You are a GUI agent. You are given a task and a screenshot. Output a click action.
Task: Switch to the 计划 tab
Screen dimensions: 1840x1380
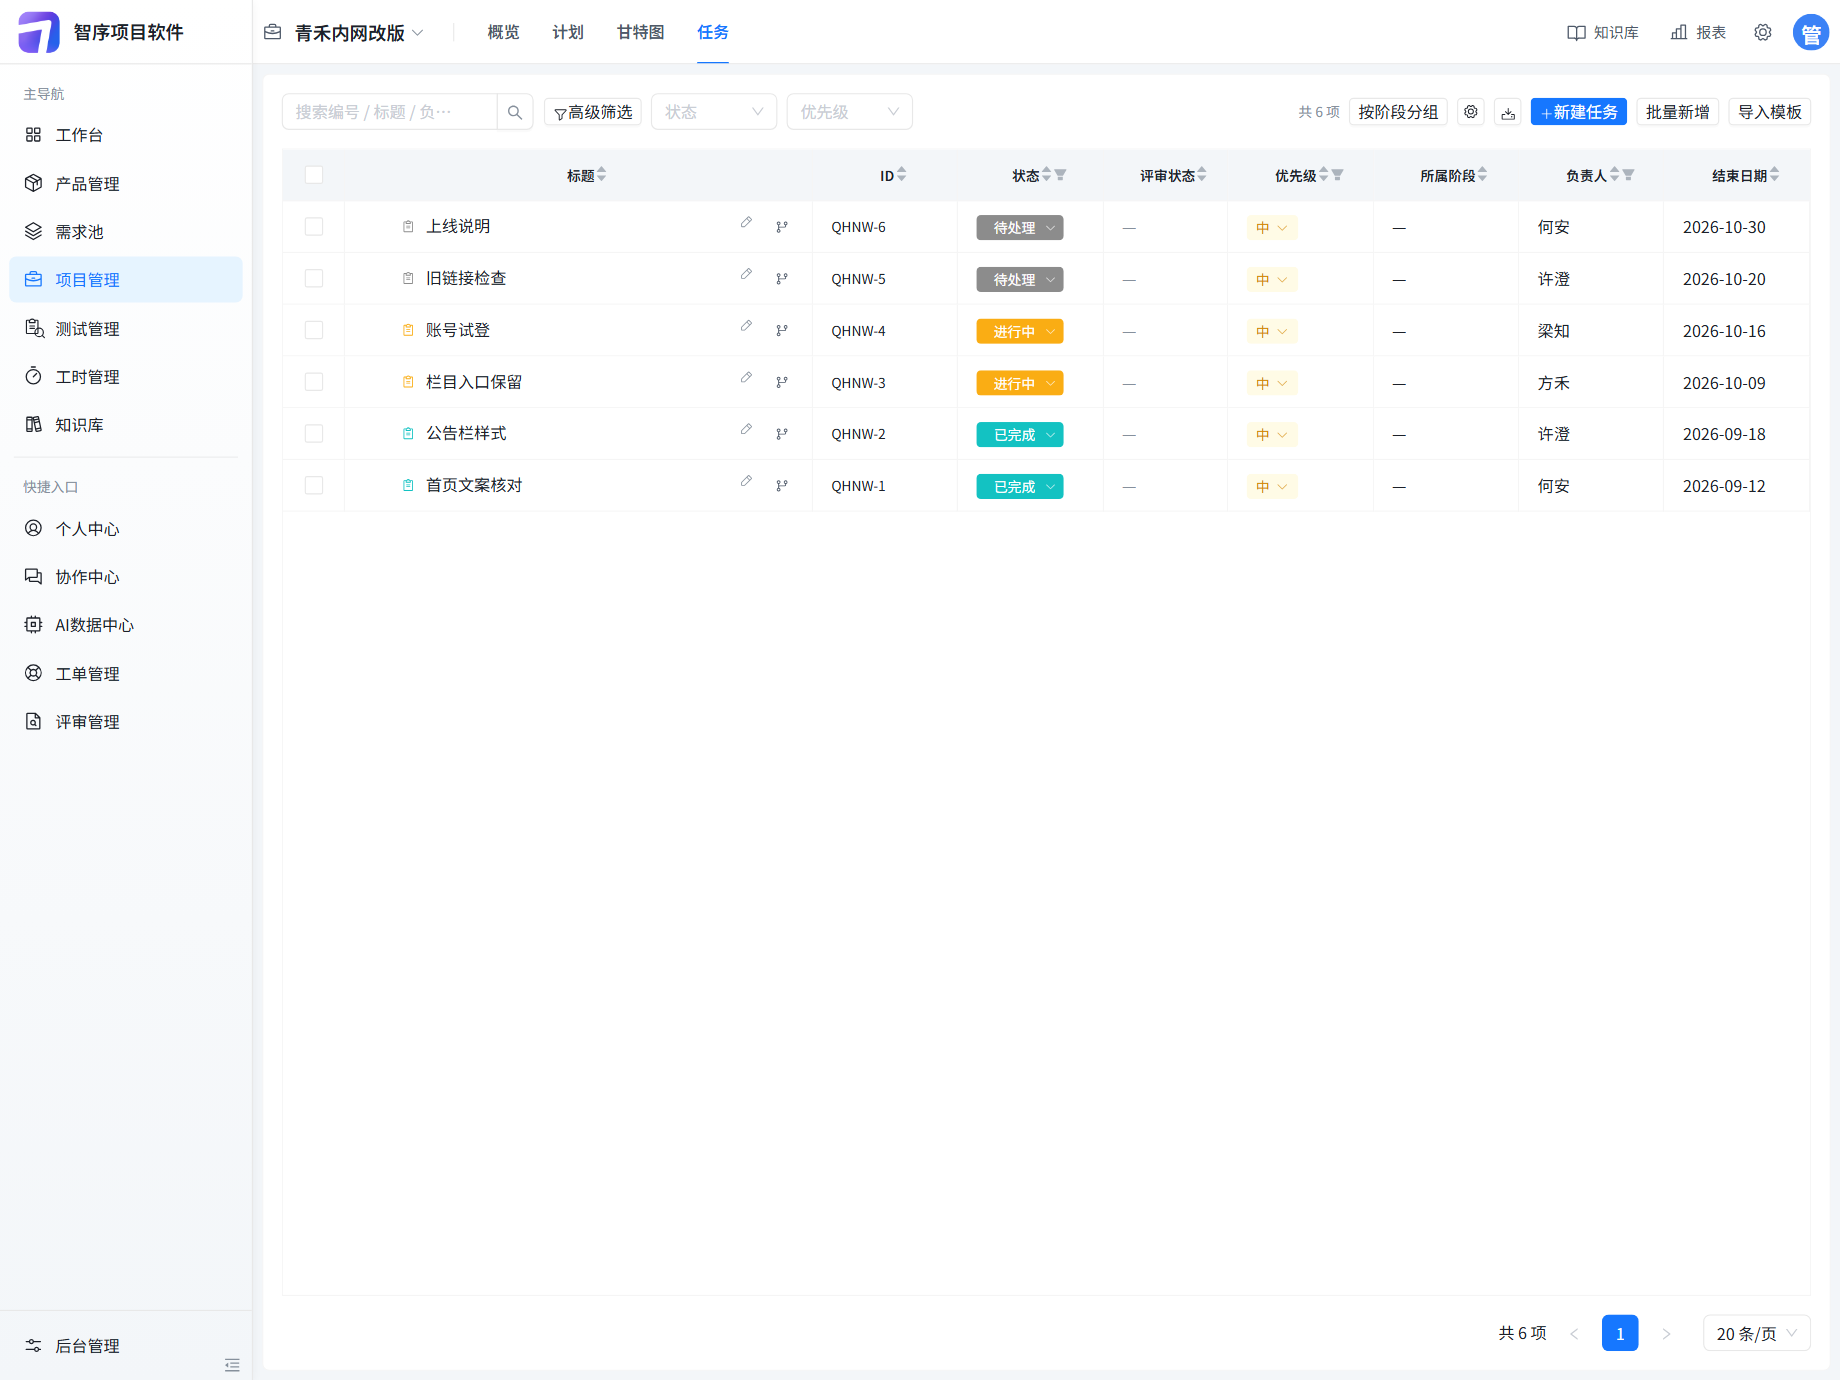(x=568, y=32)
